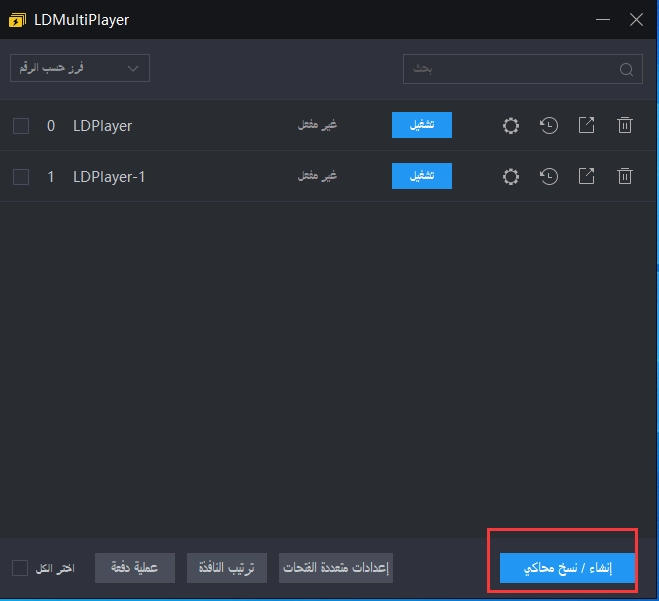Select the LDPlayer-1 instance name text
Viewport: 659px width, 601px height.
pyautogui.click(x=109, y=177)
